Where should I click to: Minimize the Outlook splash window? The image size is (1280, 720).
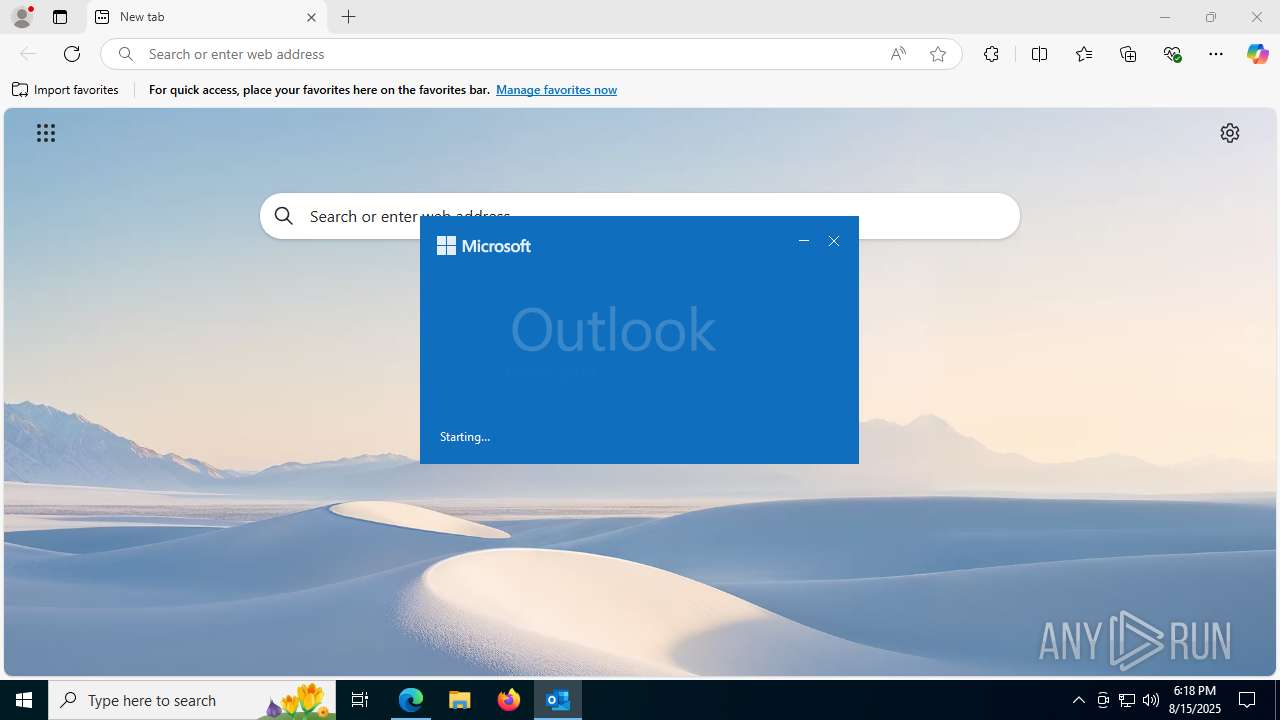804,241
